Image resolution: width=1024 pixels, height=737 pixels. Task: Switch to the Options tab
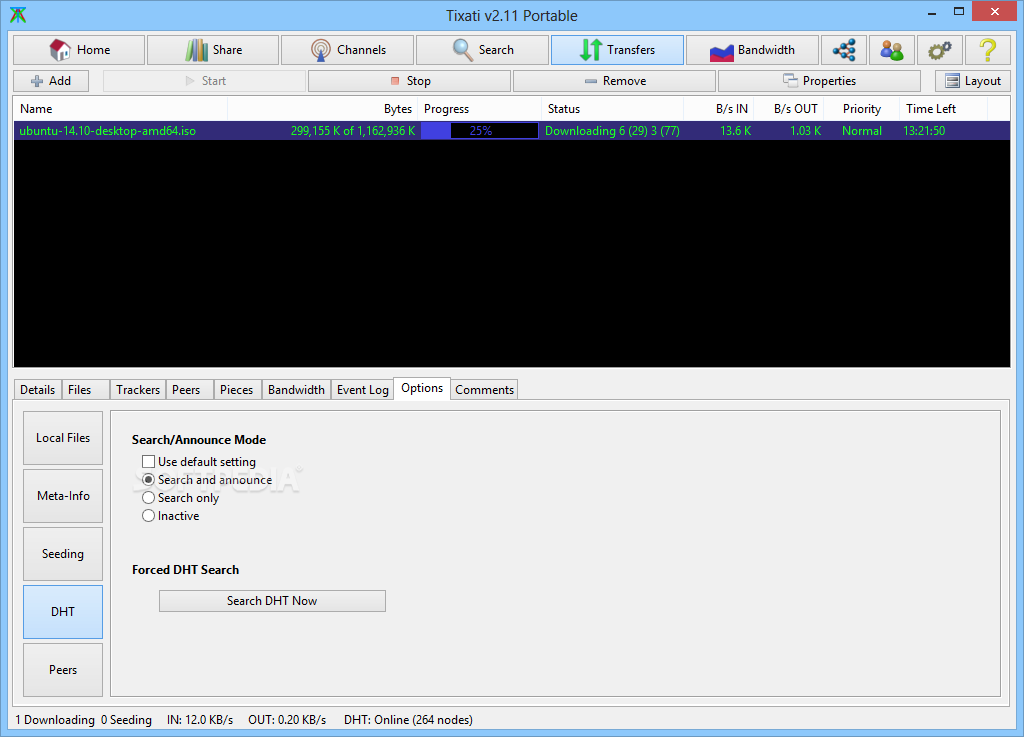(x=422, y=388)
